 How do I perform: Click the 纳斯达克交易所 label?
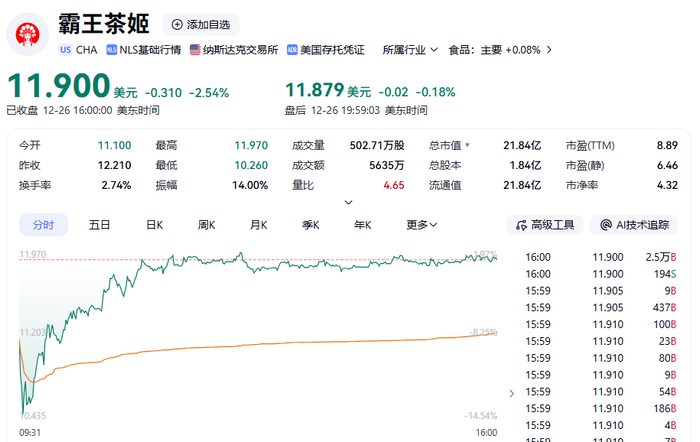point(240,50)
